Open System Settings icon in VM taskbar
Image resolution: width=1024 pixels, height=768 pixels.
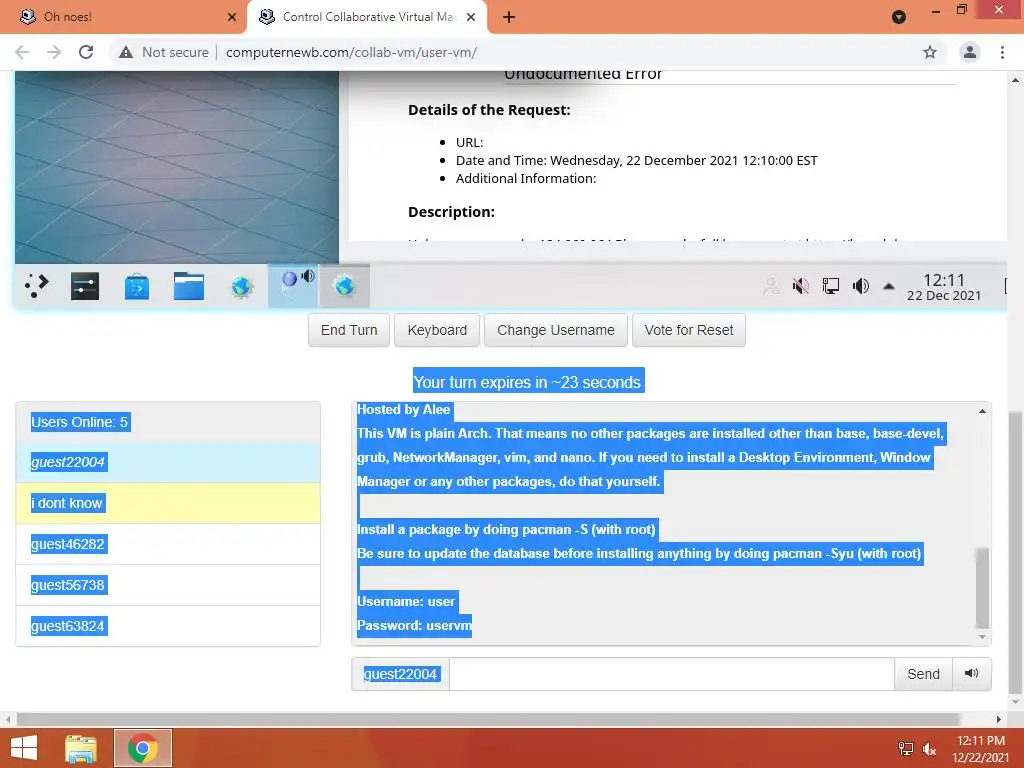(x=85, y=285)
